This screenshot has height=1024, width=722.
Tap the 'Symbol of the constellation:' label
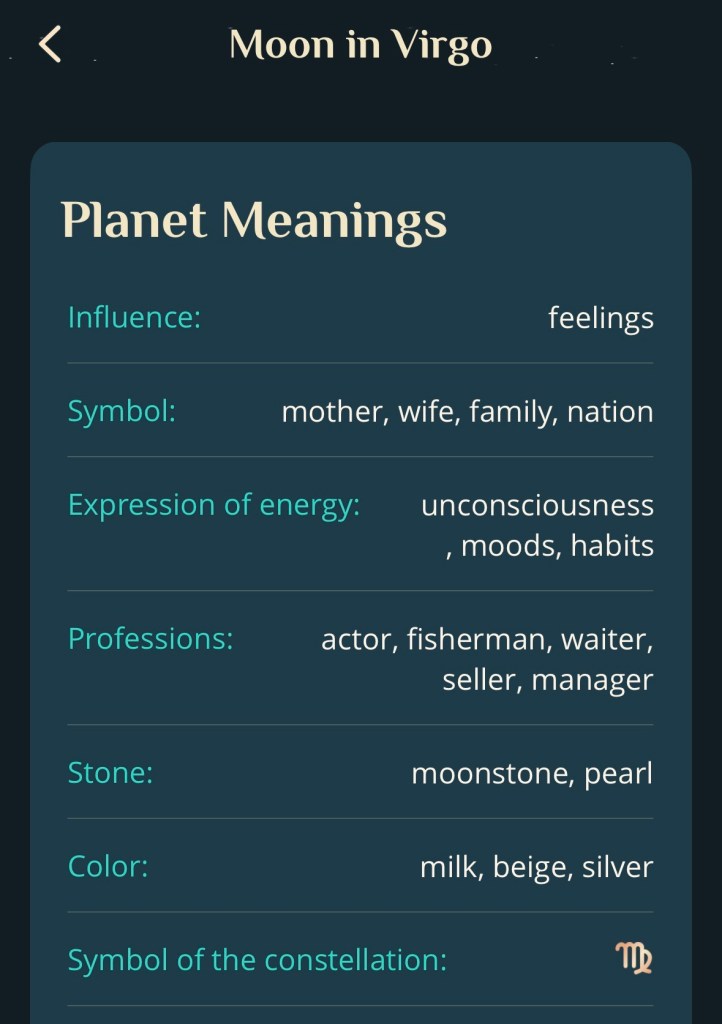tap(257, 960)
